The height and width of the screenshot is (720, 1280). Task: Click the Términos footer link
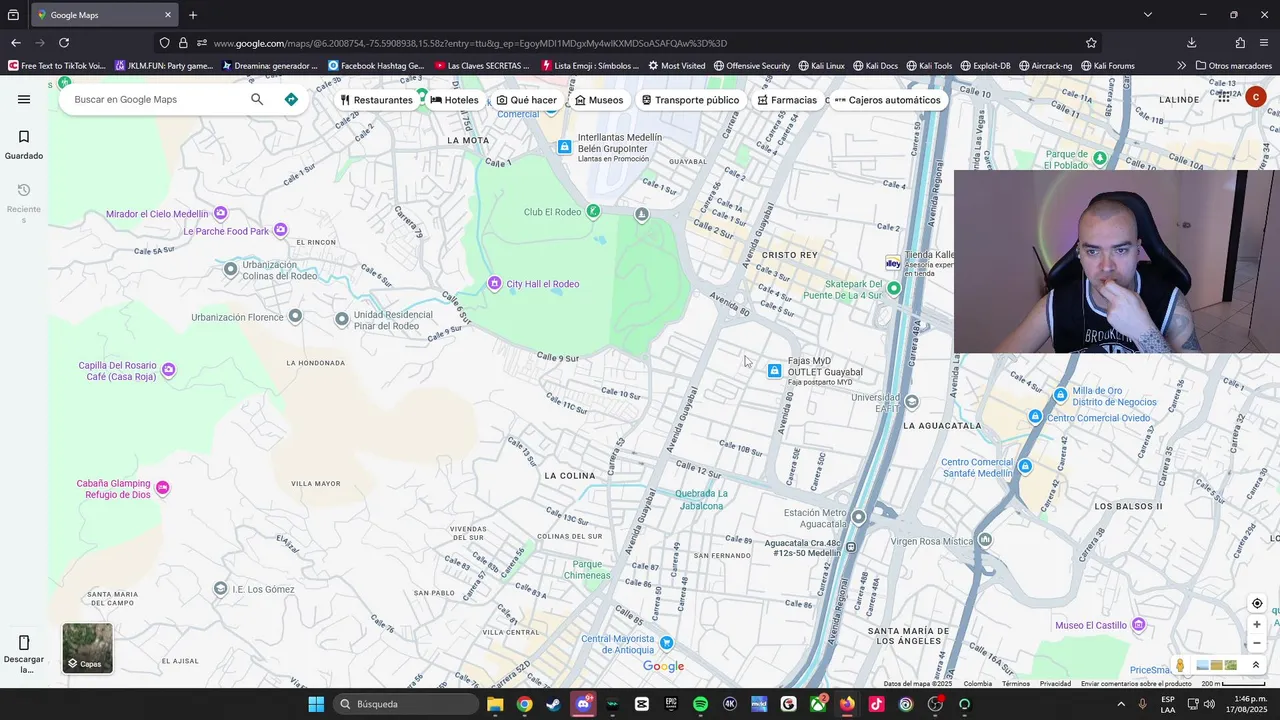(x=1016, y=684)
